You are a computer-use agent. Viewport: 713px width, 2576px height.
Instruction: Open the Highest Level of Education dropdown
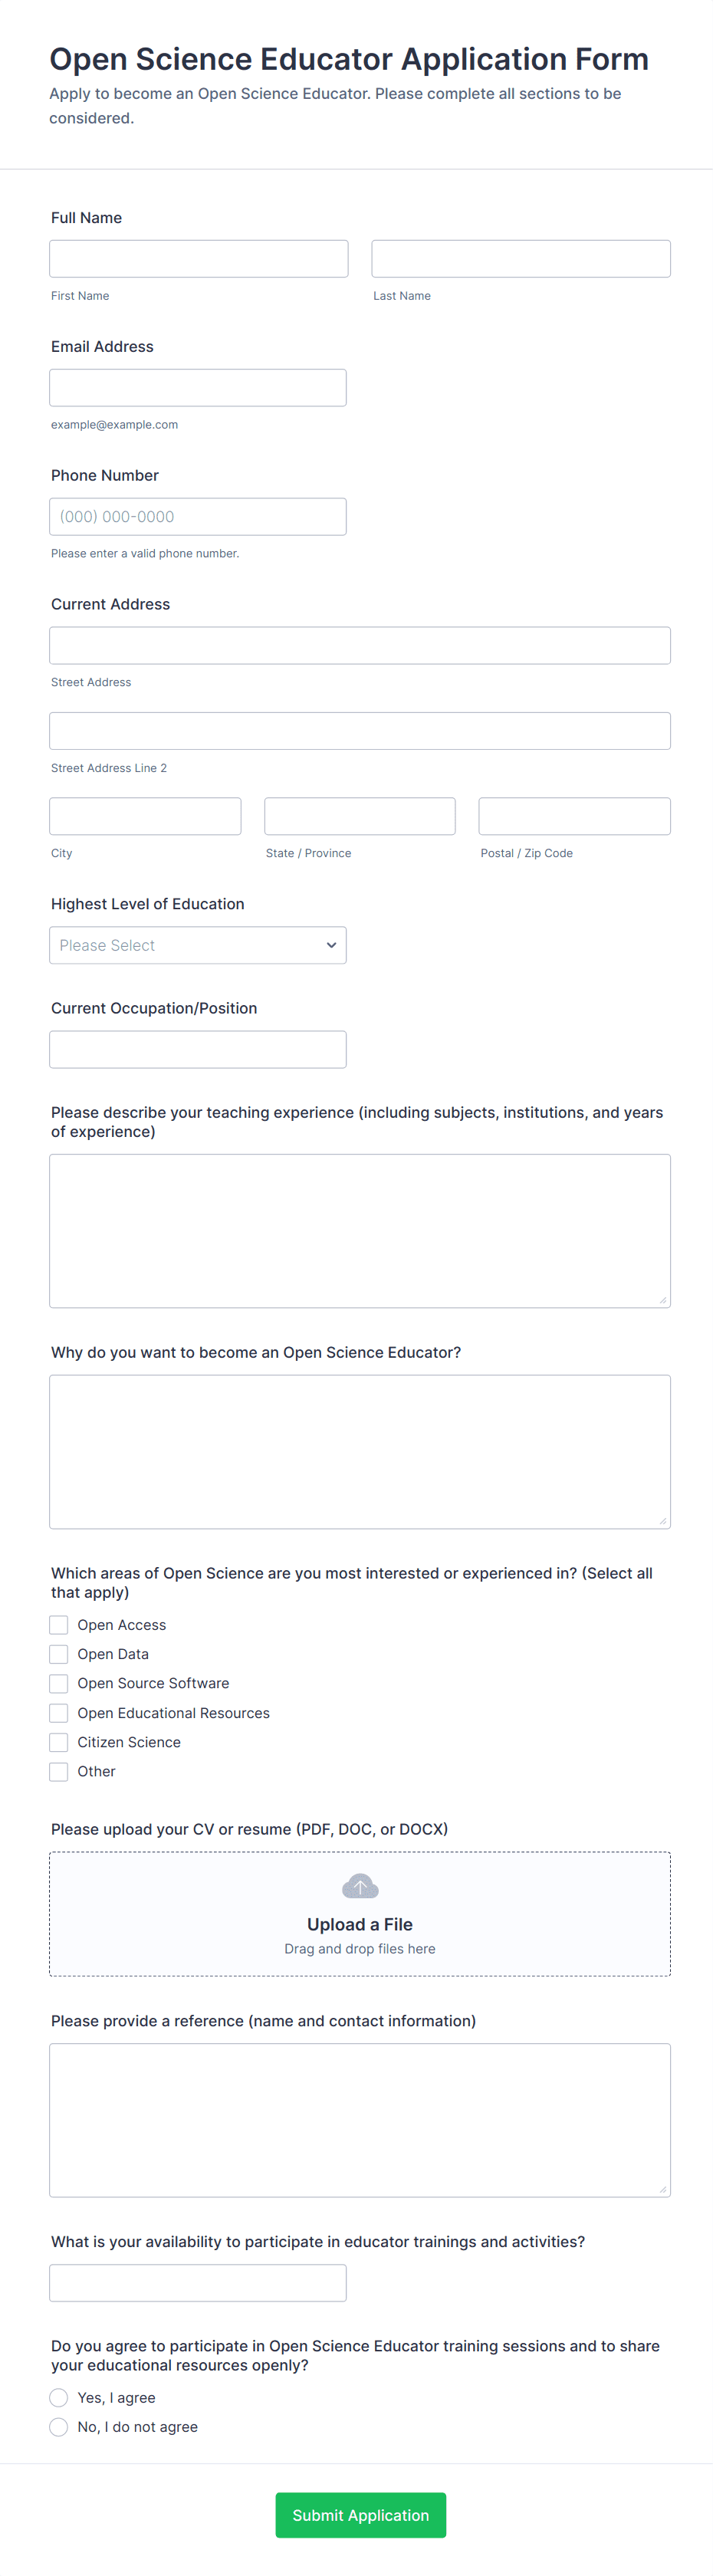click(197, 945)
